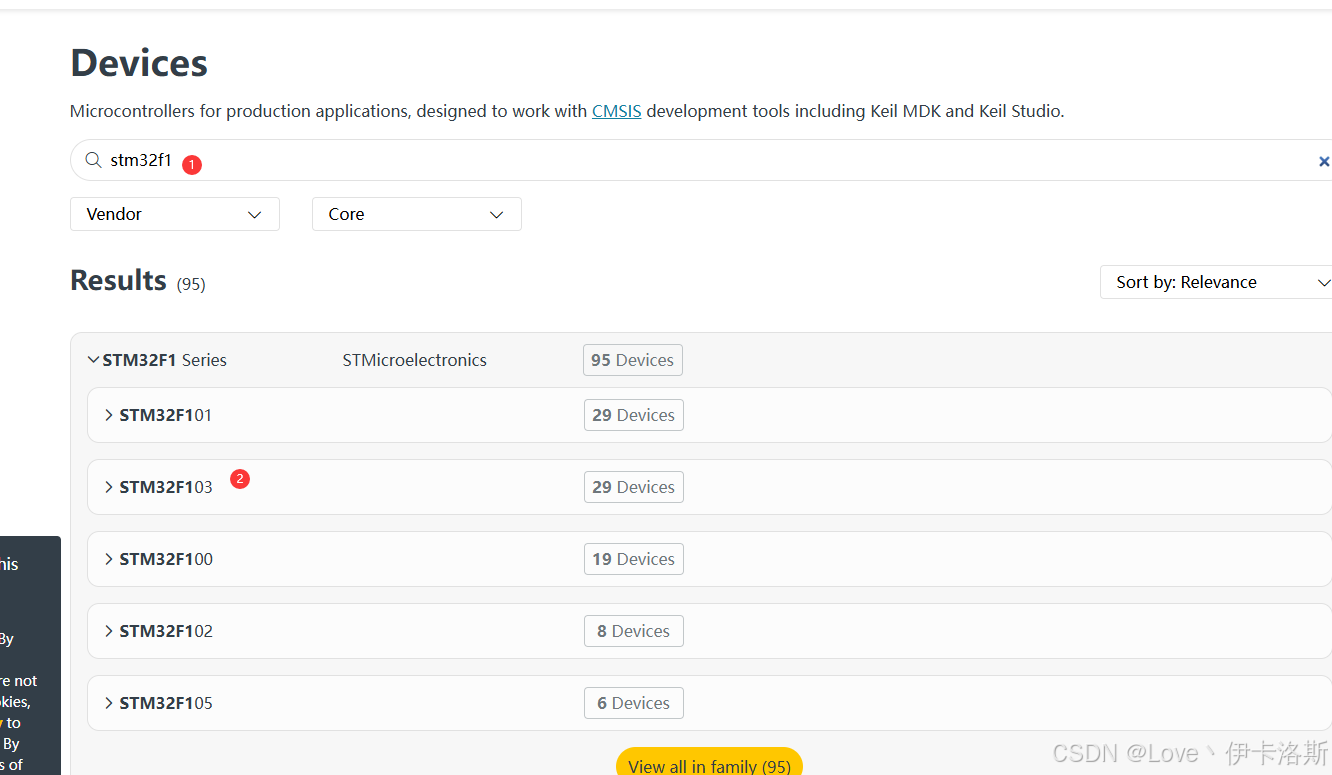Expand the STM32F100 chevron

(109, 559)
